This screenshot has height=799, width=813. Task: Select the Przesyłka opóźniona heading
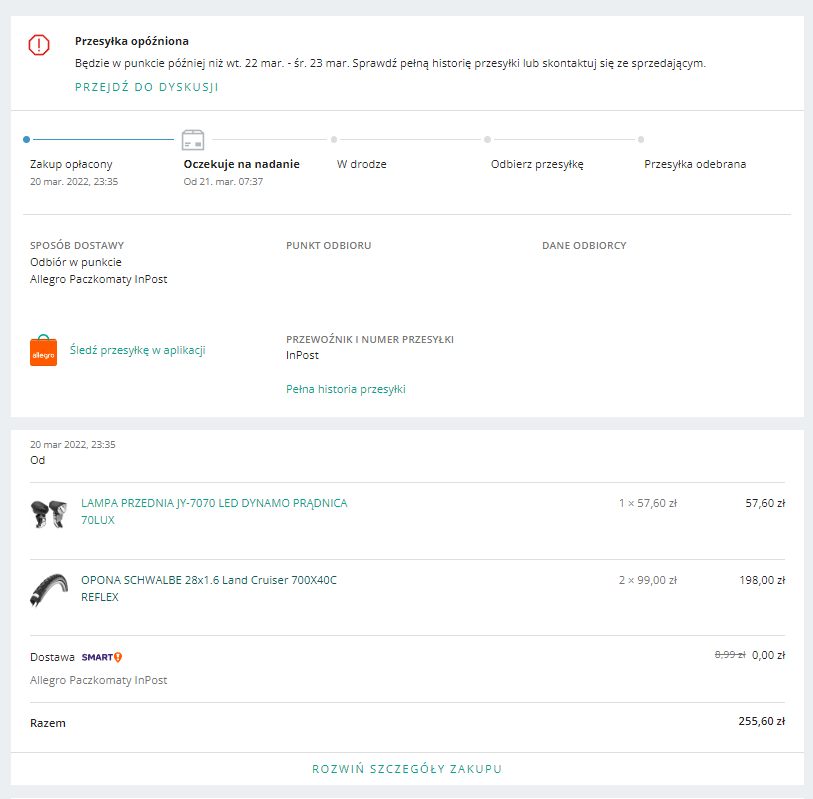pyautogui.click(x=132, y=41)
